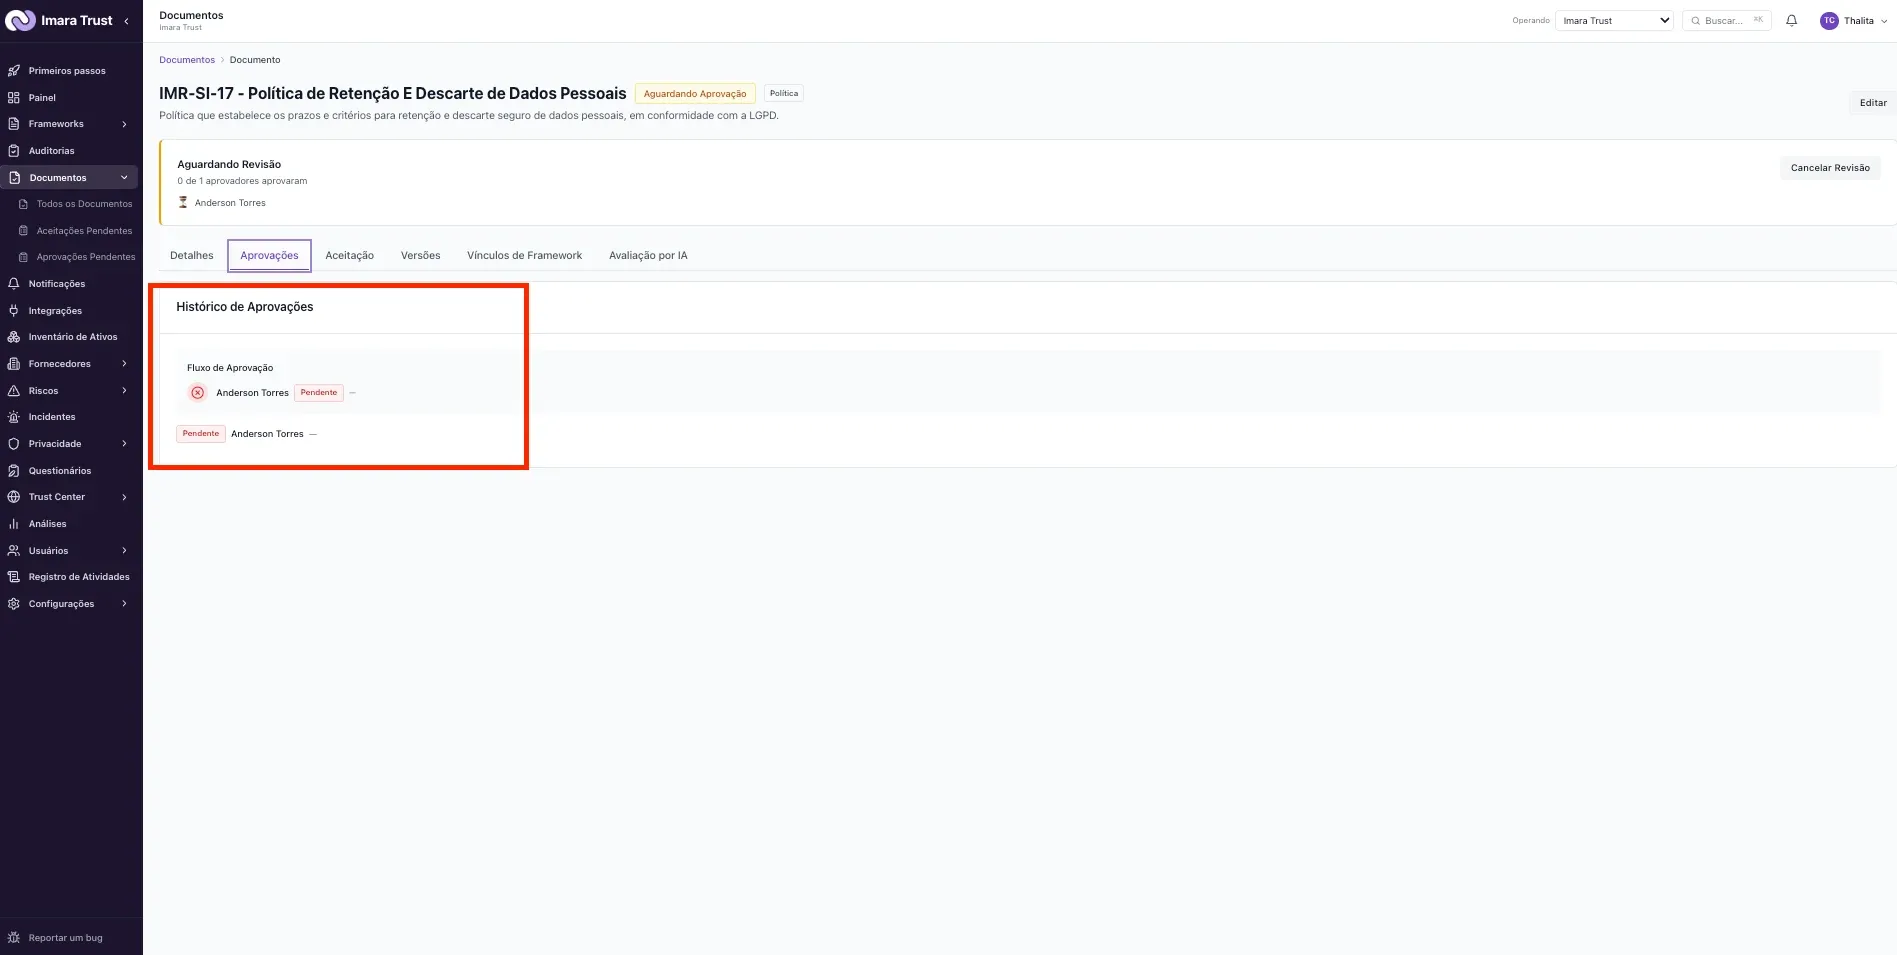The height and width of the screenshot is (955, 1897).
Task: Click the Imara Trust logo icon
Action: click(20, 21)
